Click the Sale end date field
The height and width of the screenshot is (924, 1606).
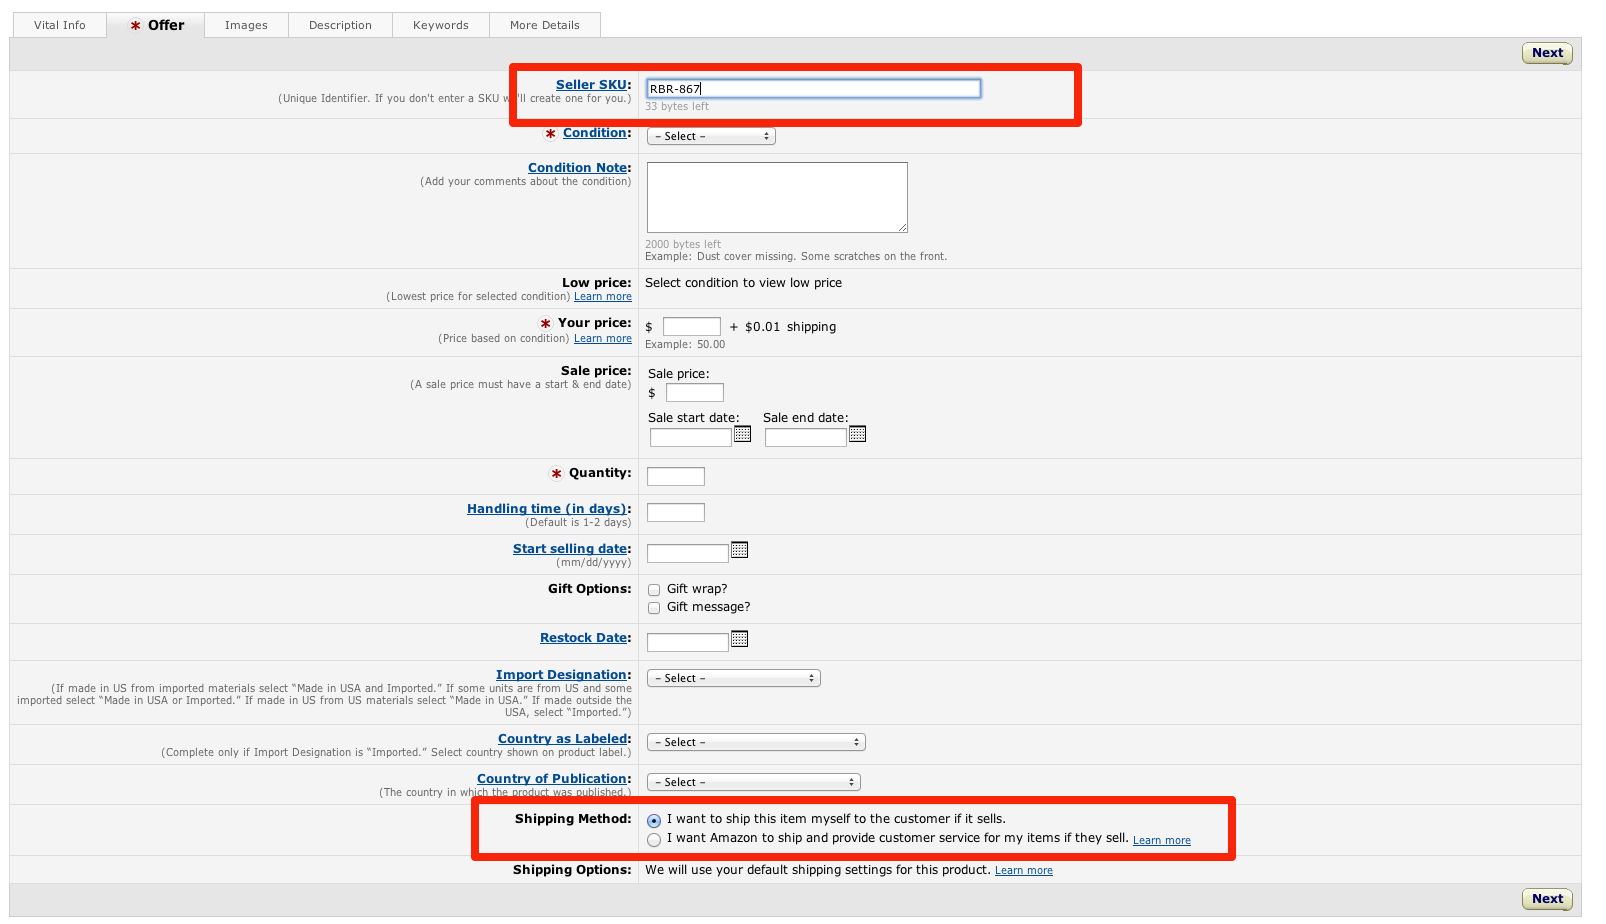(x=806, y=438)
